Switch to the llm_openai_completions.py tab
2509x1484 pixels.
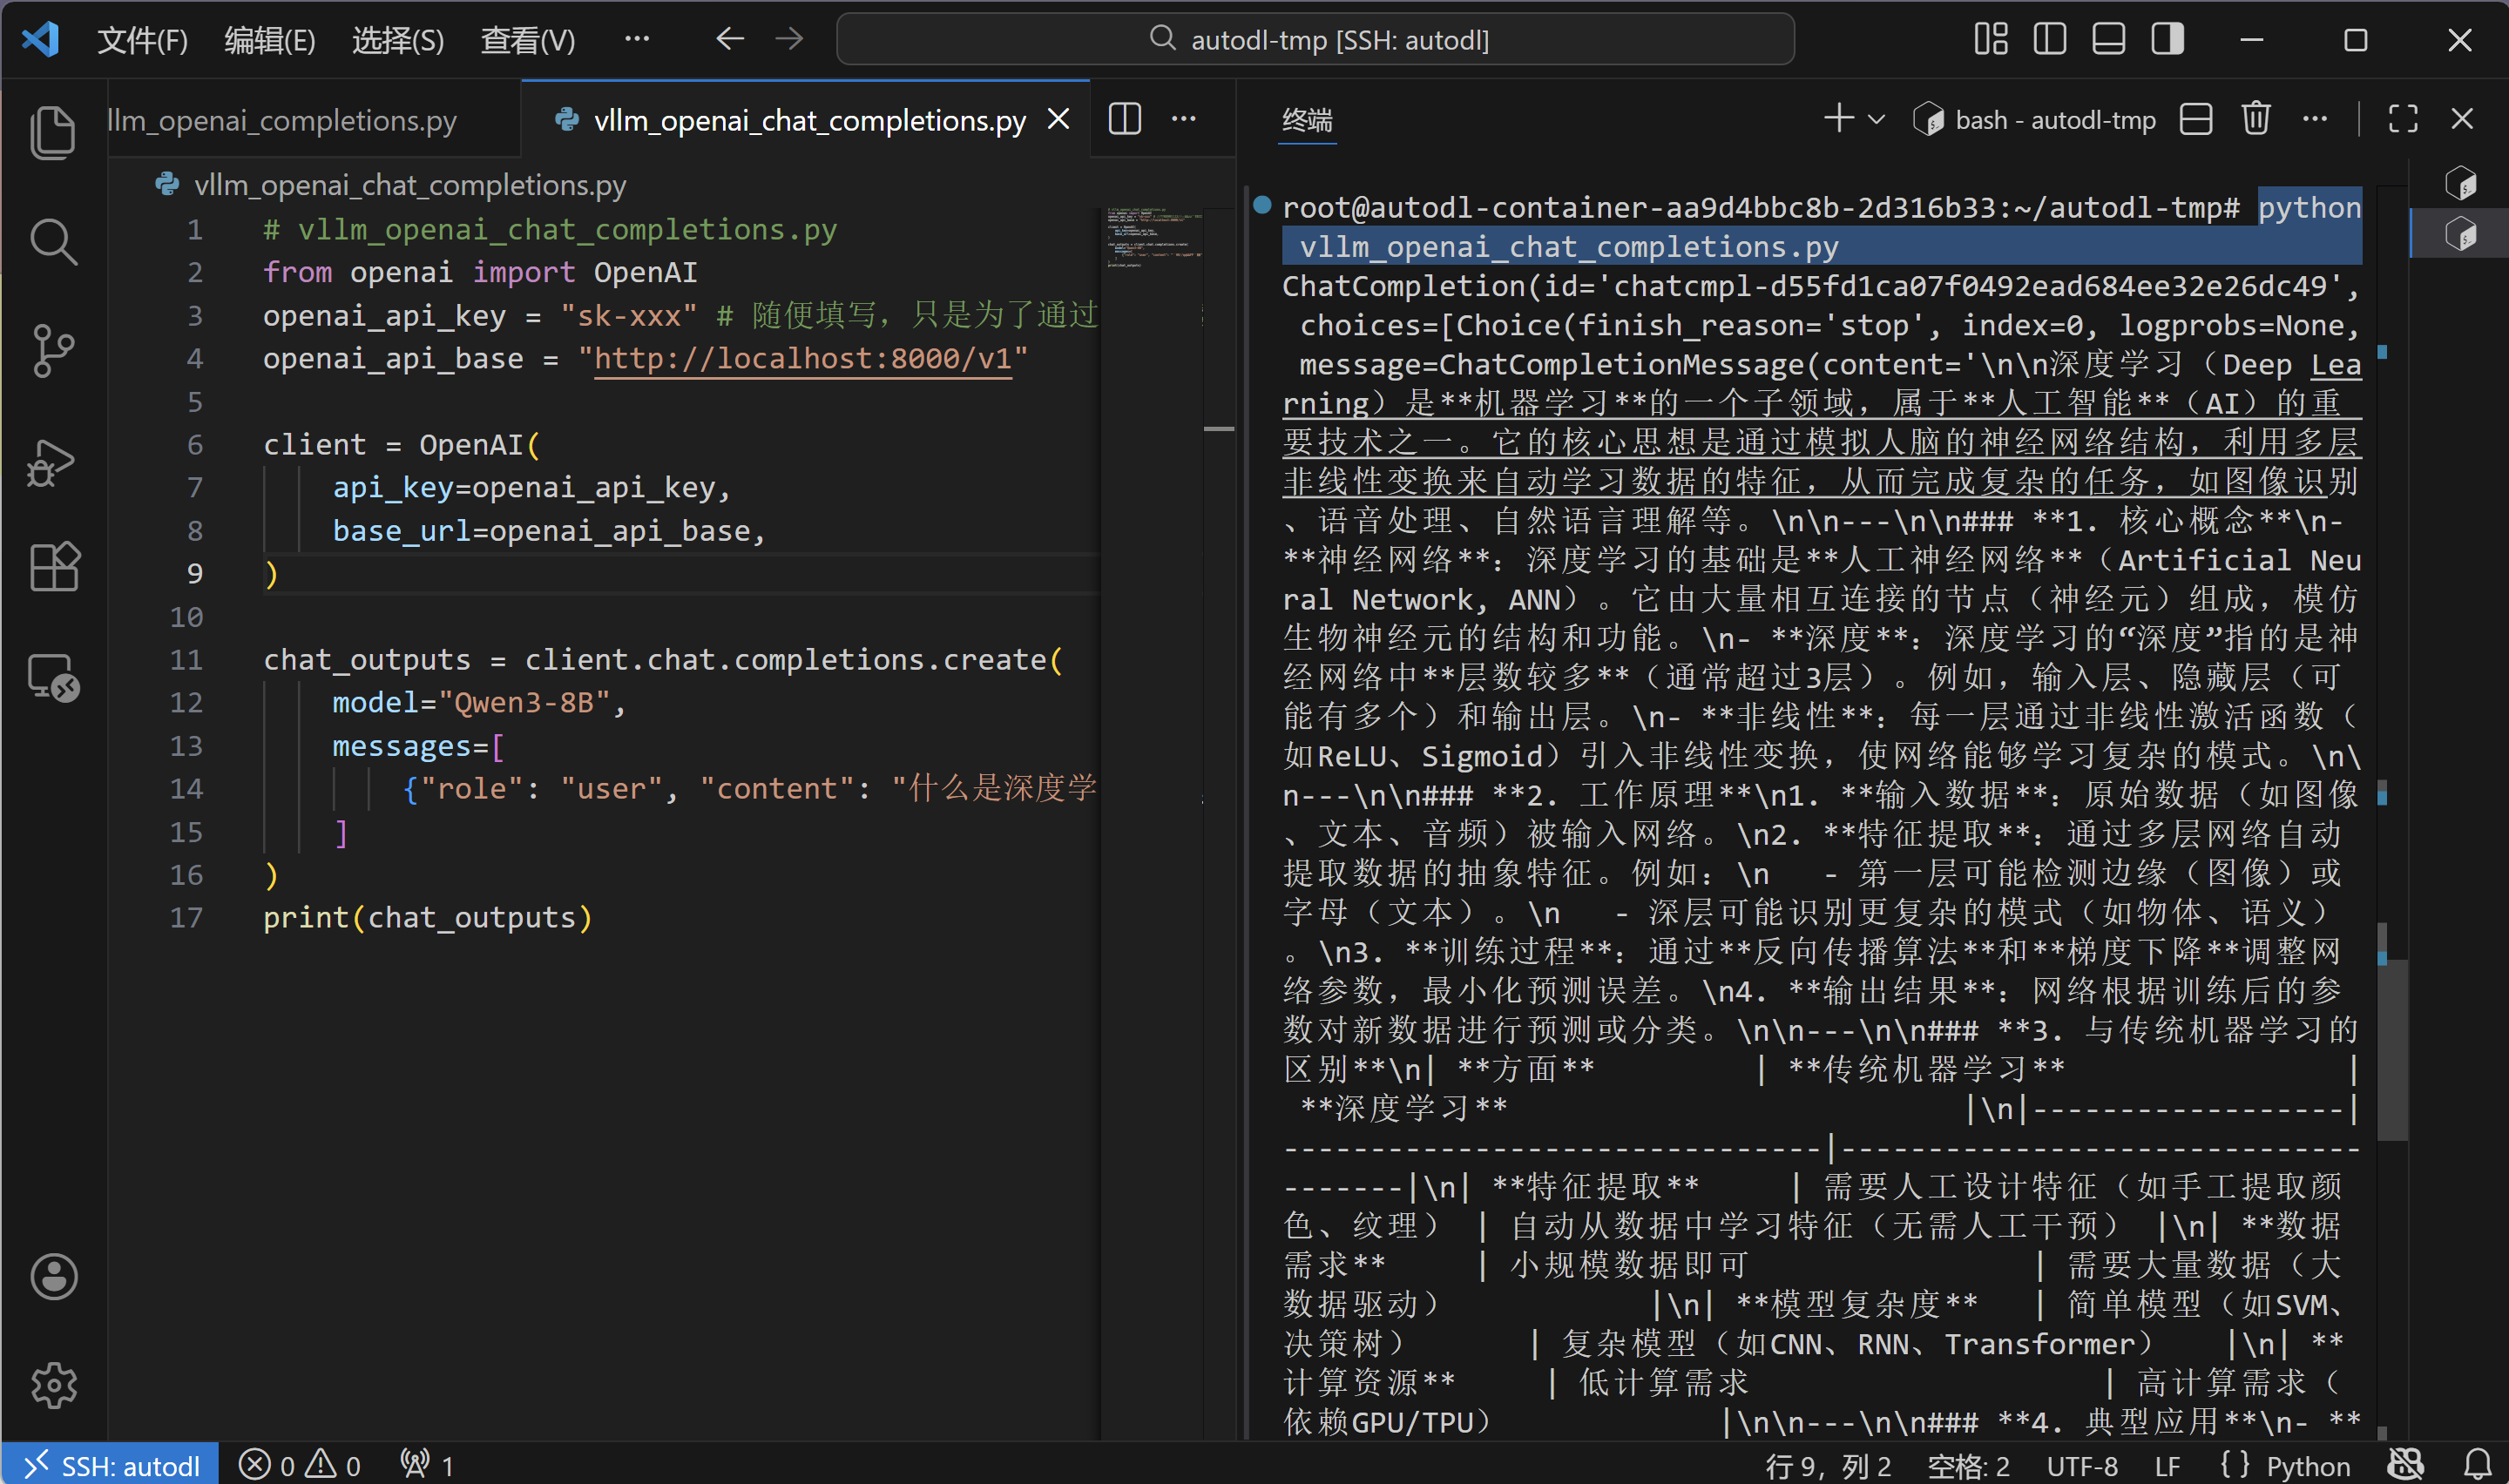pyautogui.click(x=283, y=120)
